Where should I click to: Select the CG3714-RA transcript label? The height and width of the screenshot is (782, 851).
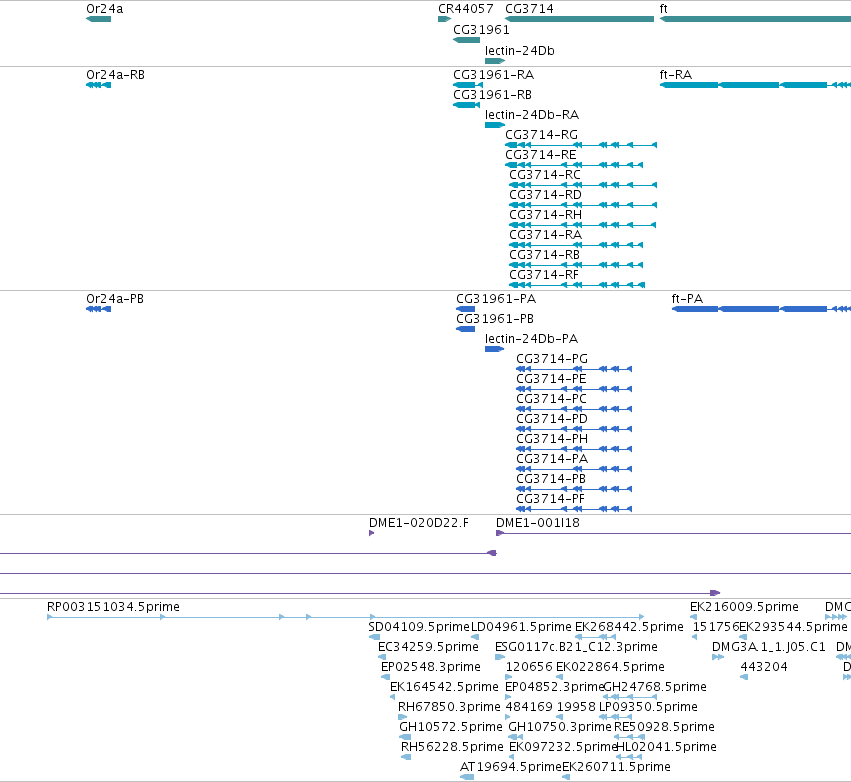[x=545, y=235]
